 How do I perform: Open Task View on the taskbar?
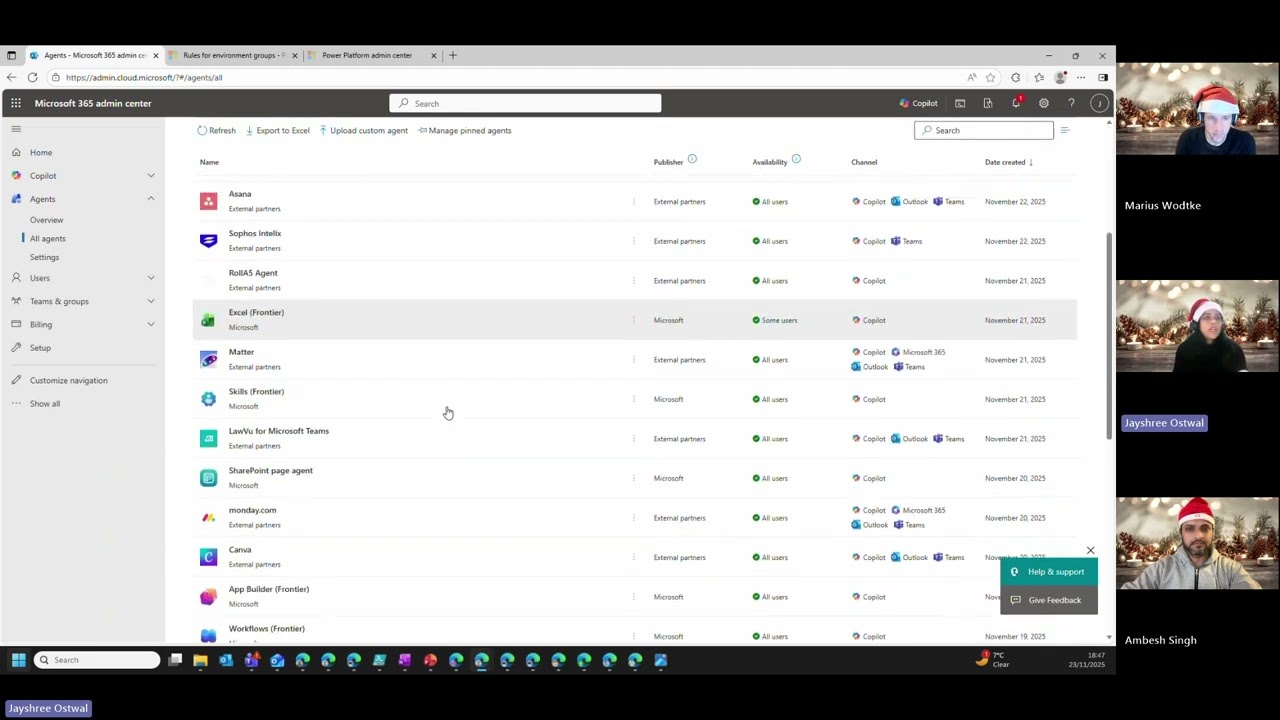[x=175, y=660]
